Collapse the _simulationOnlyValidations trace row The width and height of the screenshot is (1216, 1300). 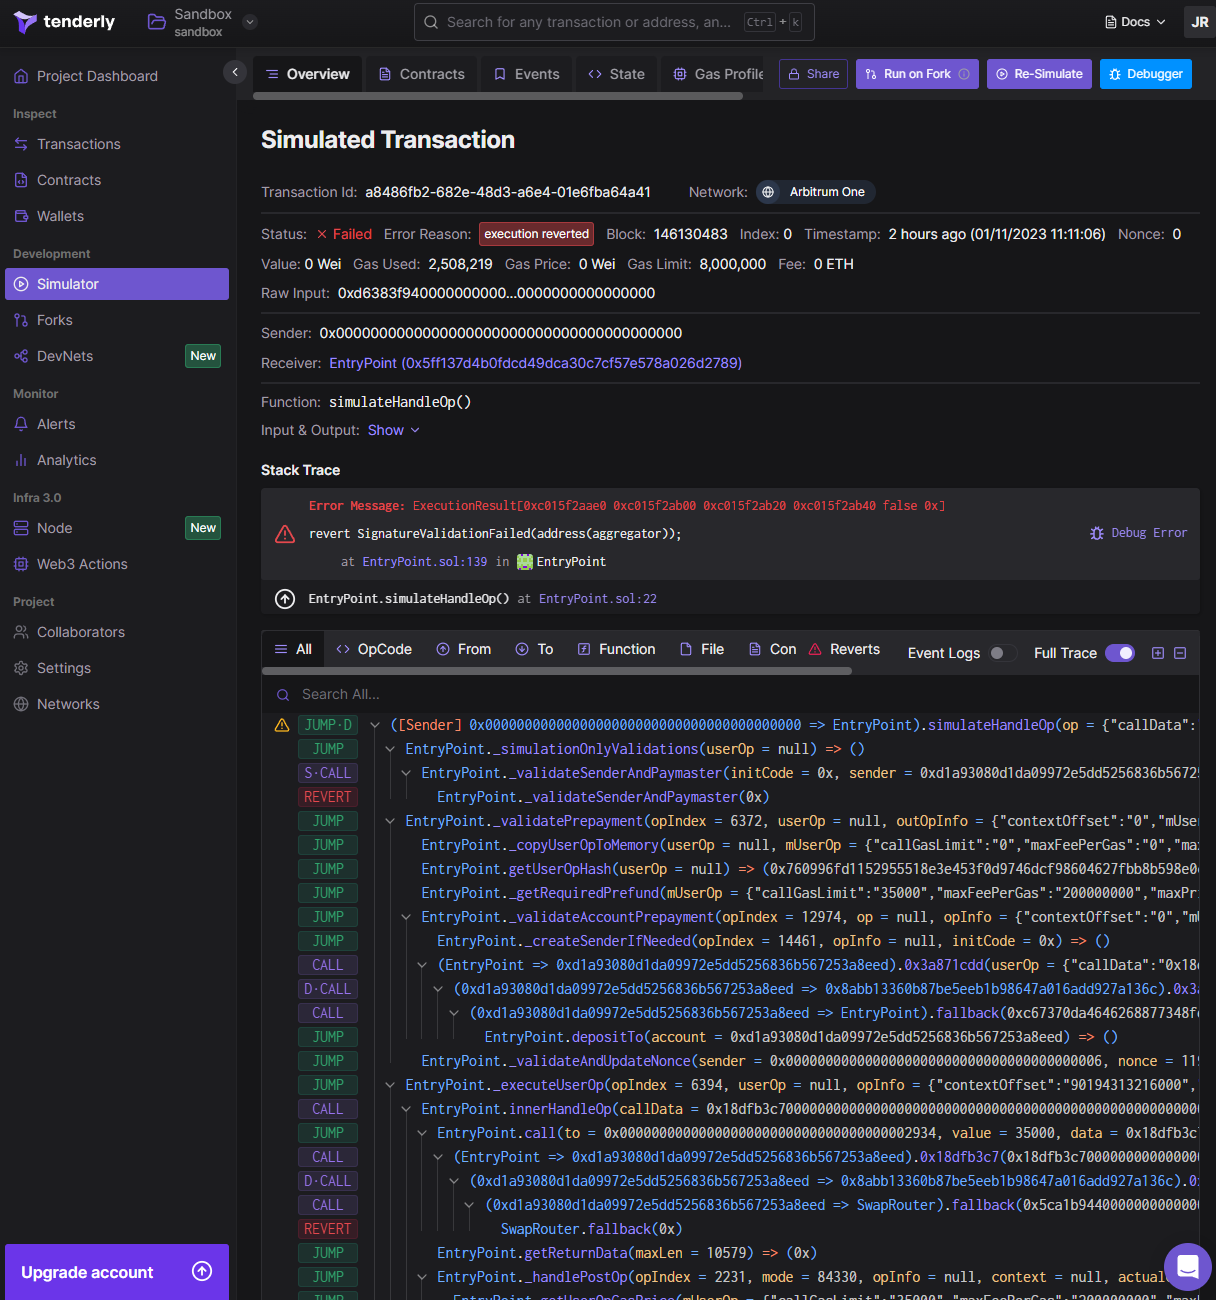[x=391, y=749]
